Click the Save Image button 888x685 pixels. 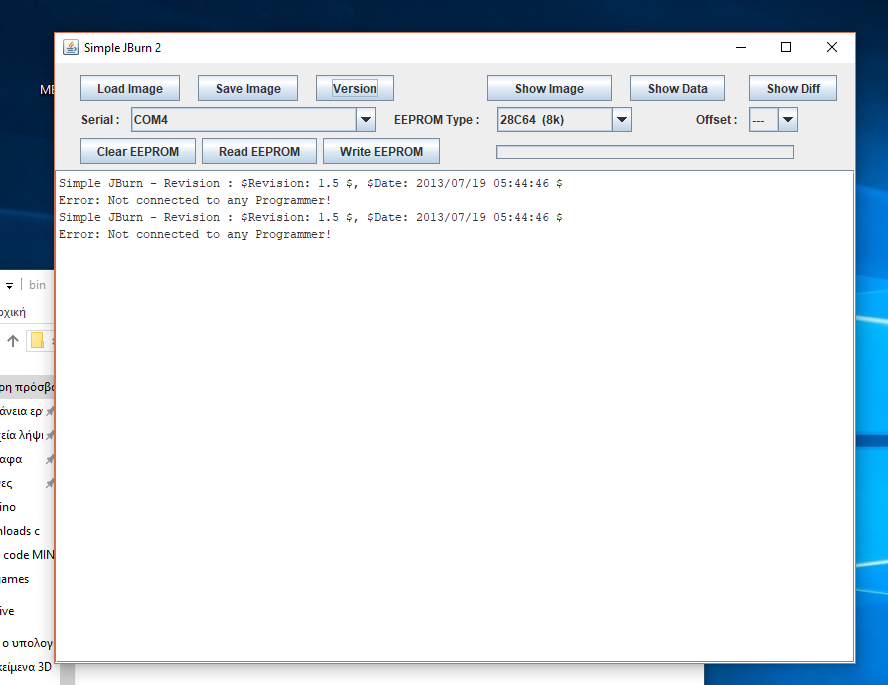(248, 89)
